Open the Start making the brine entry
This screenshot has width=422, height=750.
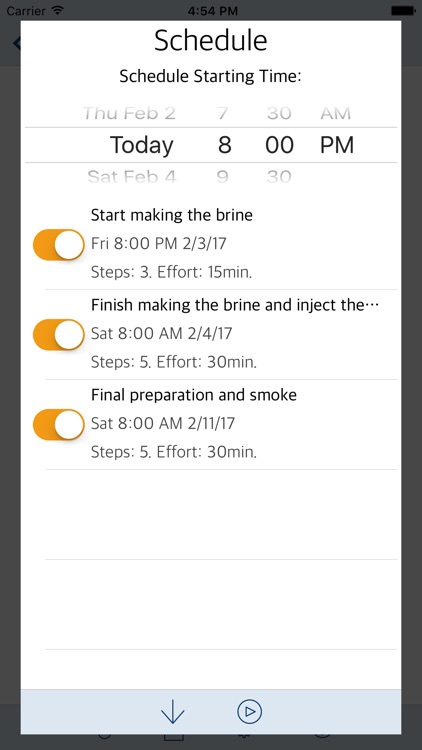[221, 244]
